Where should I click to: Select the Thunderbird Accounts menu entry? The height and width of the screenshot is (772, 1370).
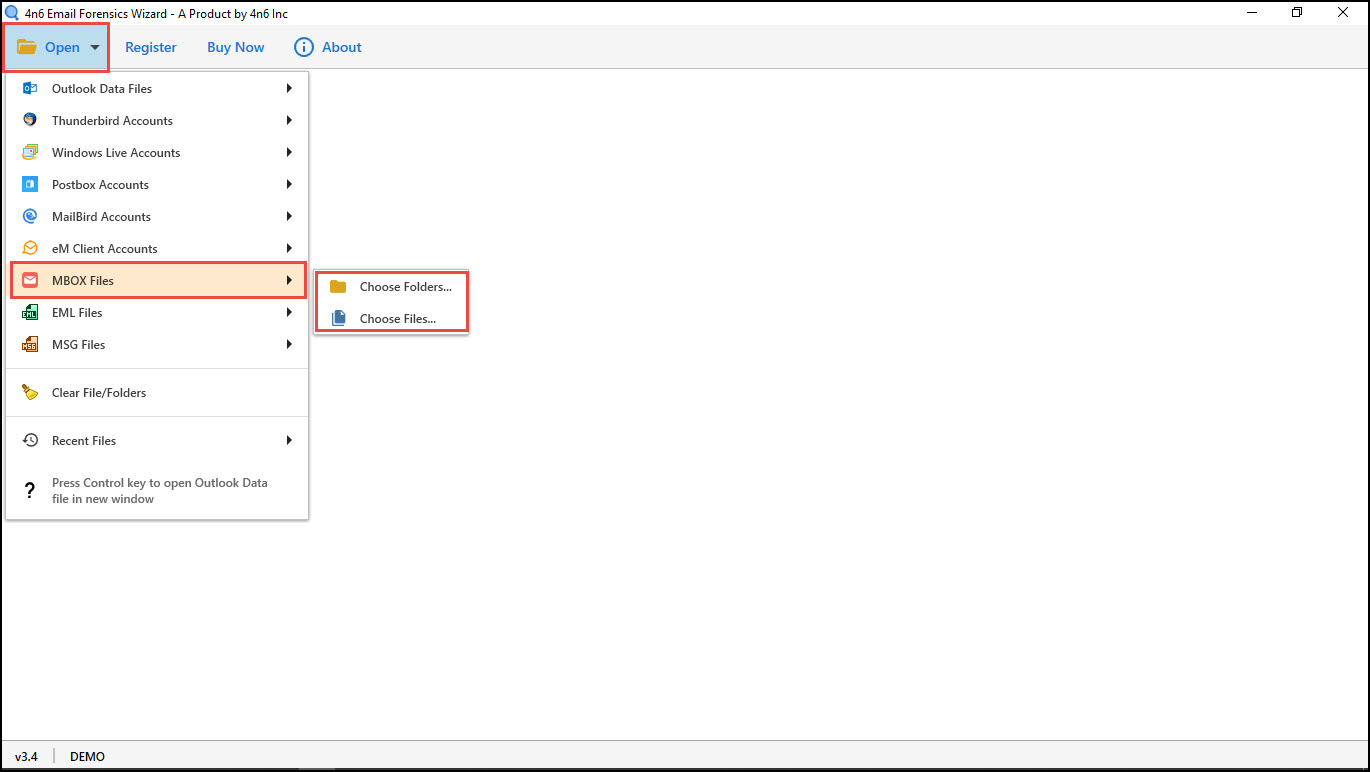pos(157,120)
